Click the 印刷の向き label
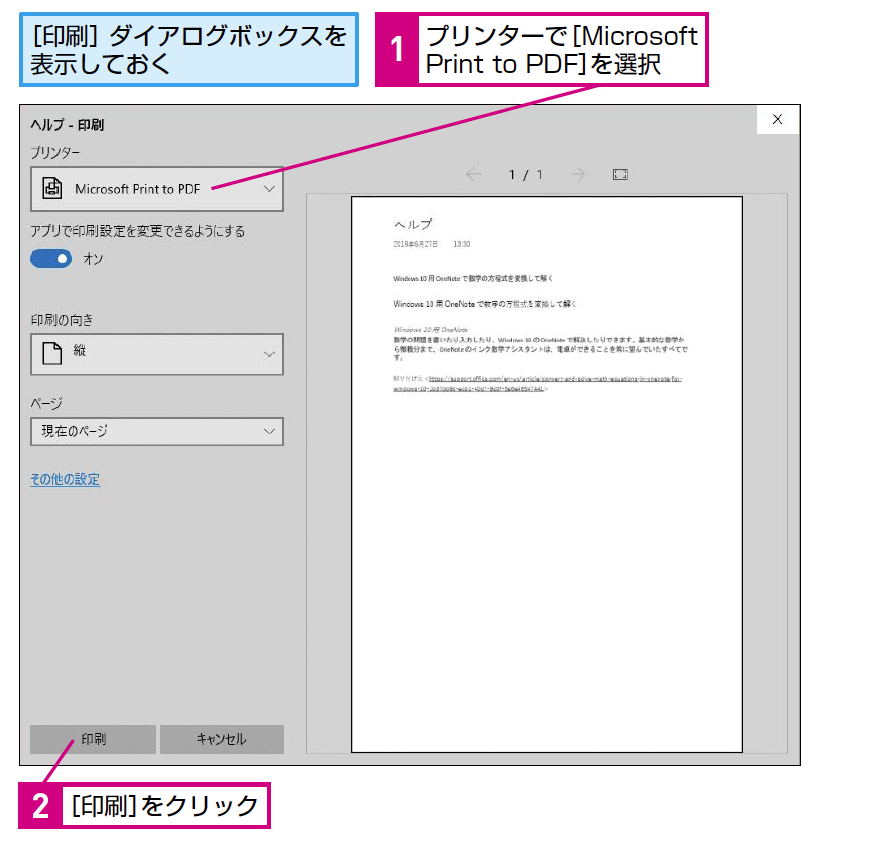The image size is (895, 842). tap(62, 320)
